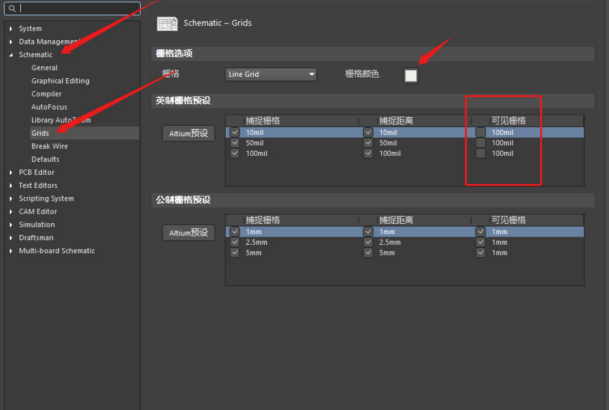Toggle the 2.5mm snap grid checkbox
The image size is (609, 410).
click(234, 242)
